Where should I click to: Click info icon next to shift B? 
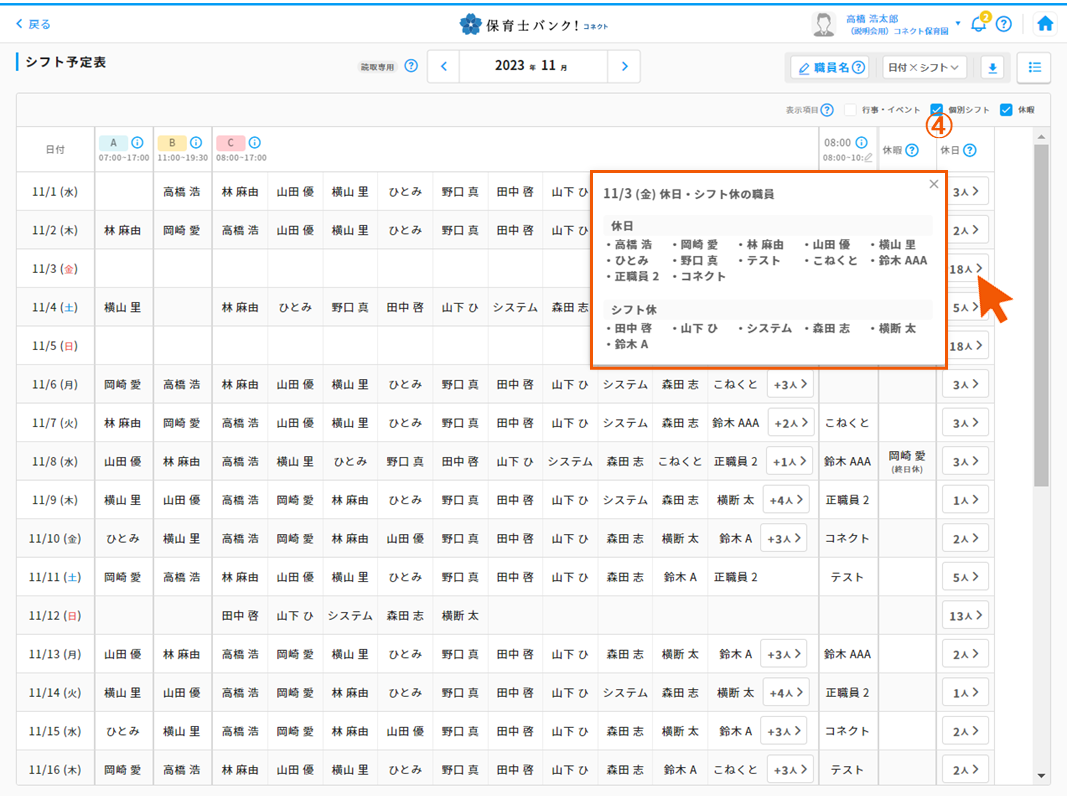tap(195, 143)
